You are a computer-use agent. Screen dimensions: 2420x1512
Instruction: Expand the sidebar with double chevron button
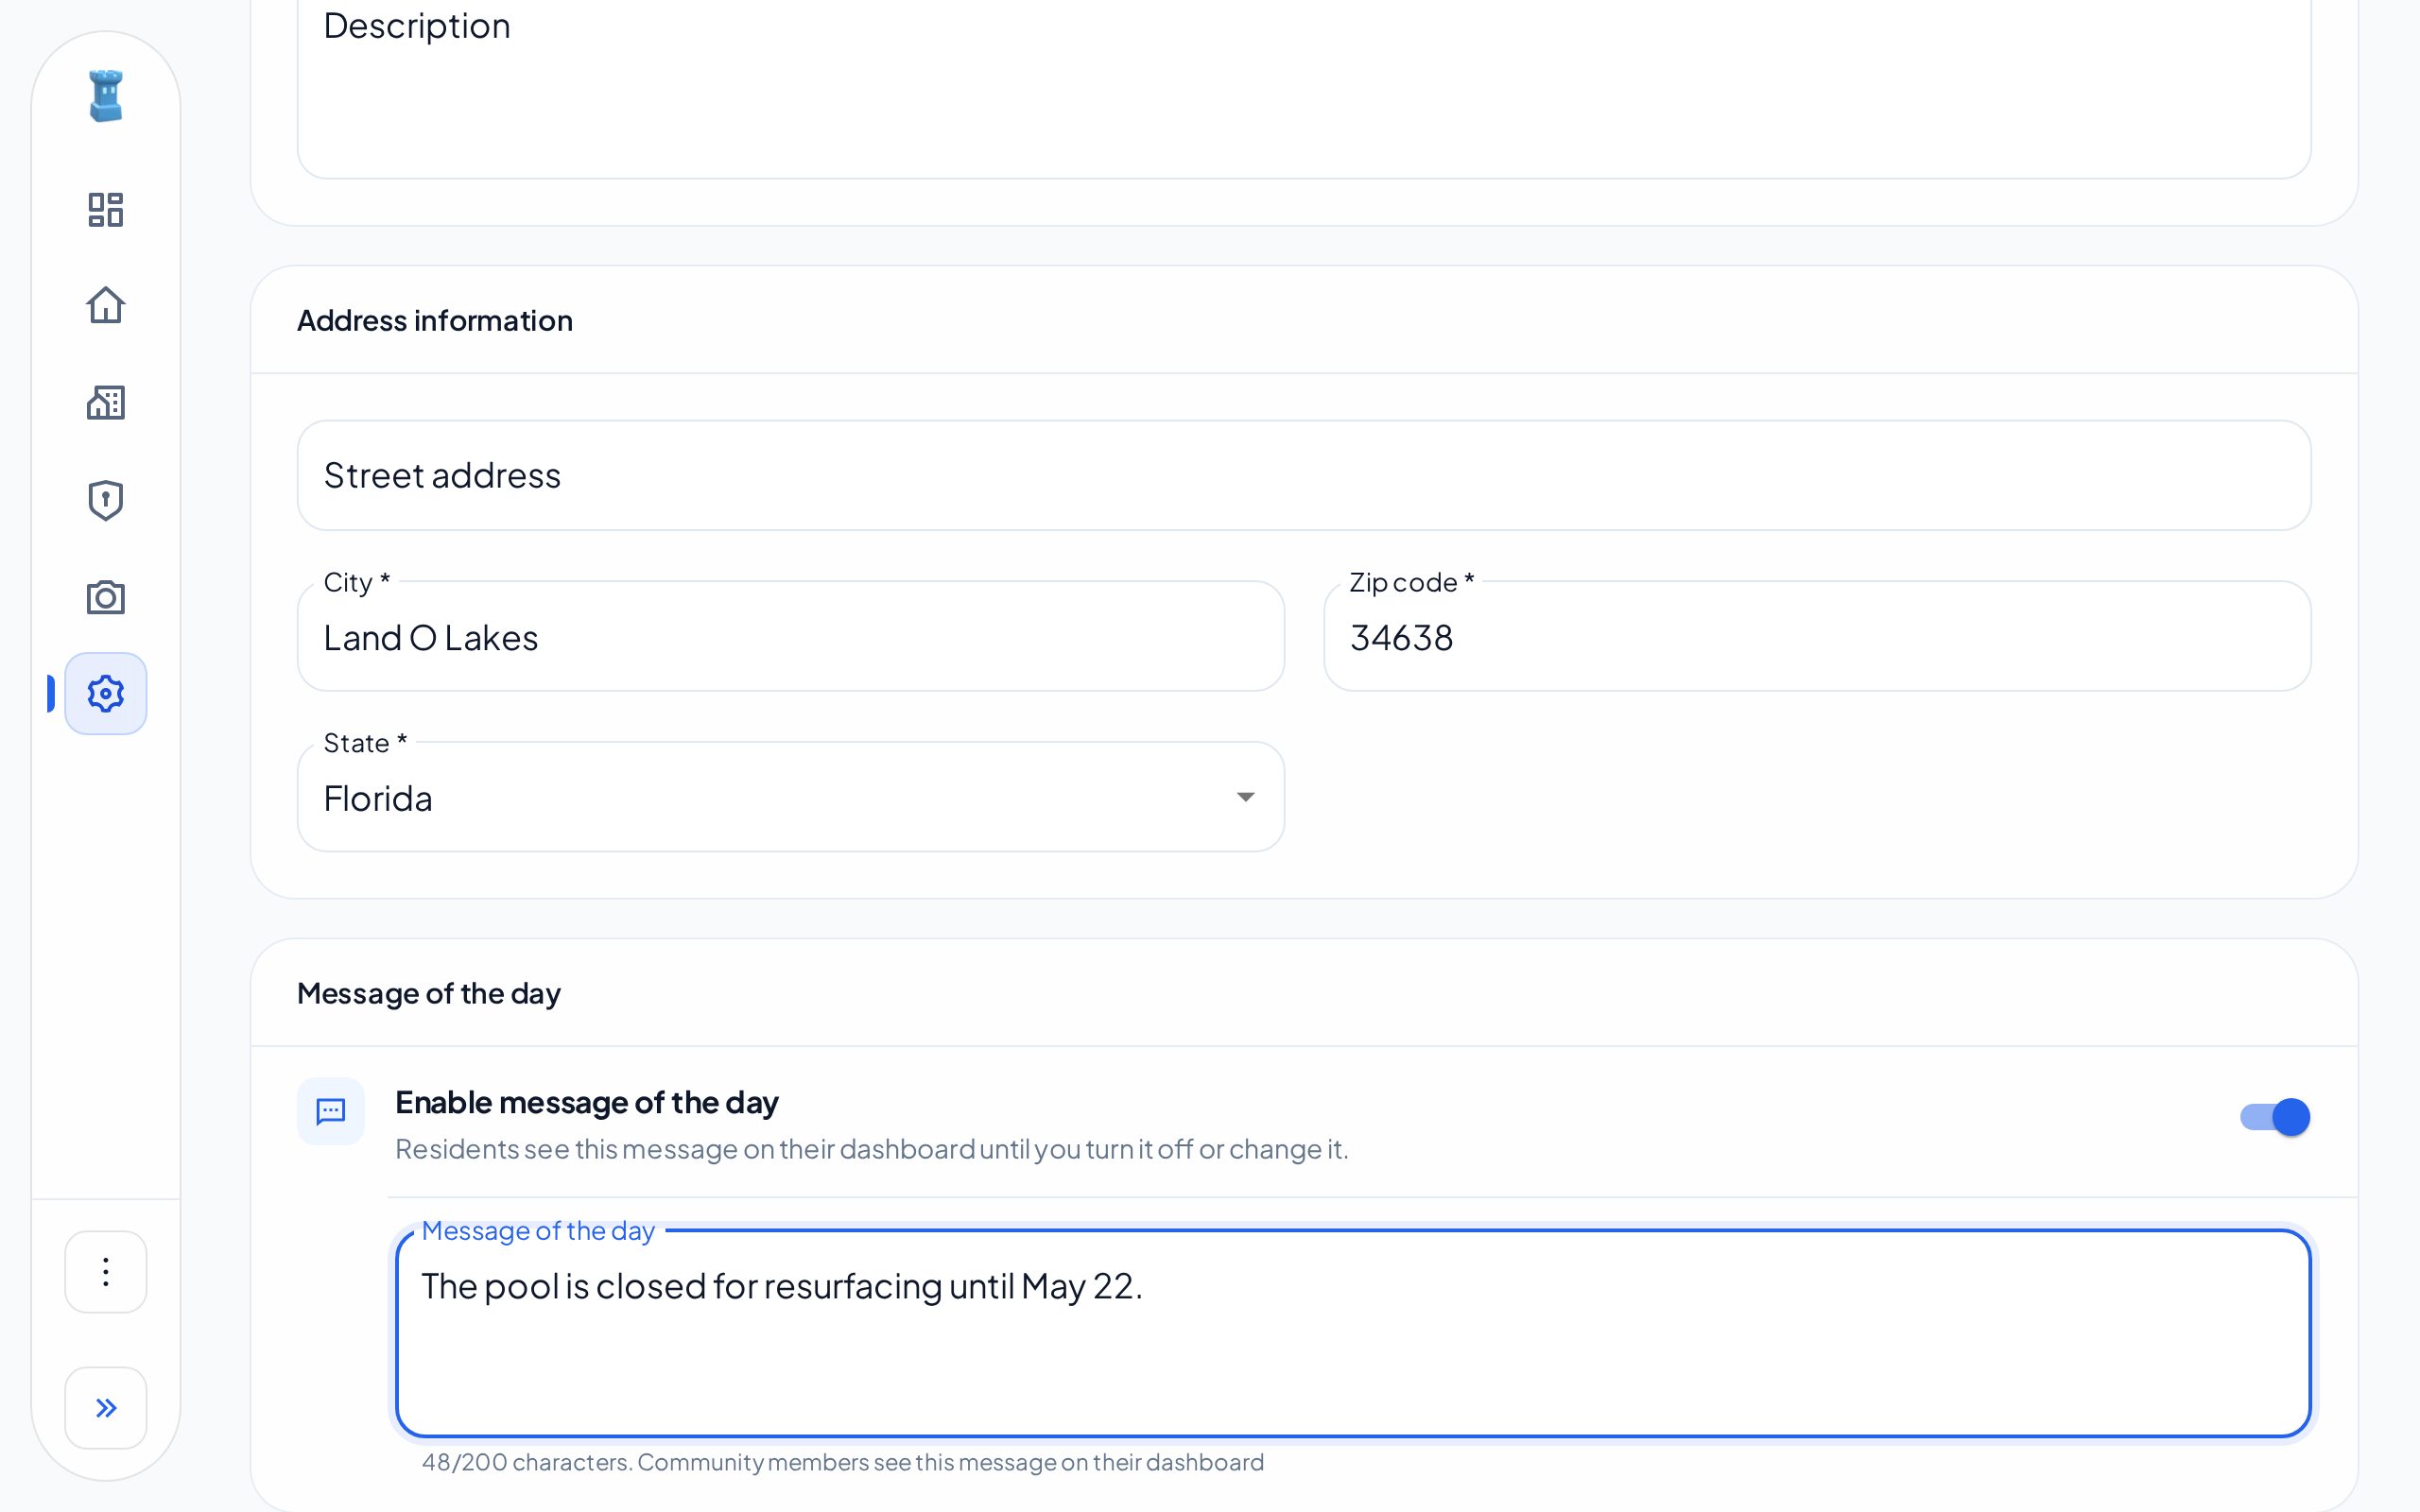pos(105,1408)
